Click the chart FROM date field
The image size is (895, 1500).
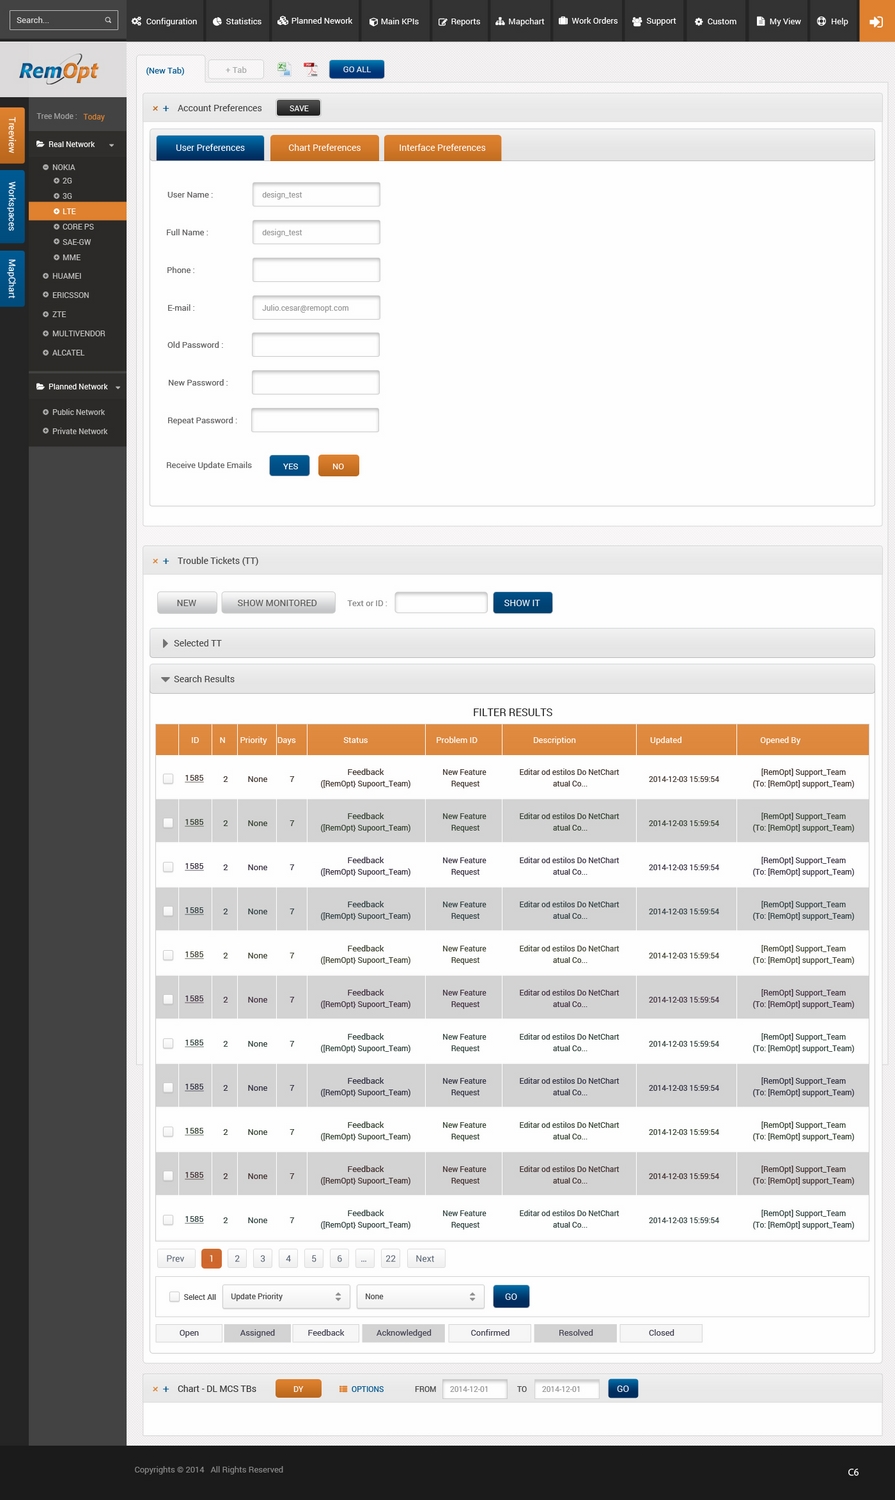[474, 1389]
